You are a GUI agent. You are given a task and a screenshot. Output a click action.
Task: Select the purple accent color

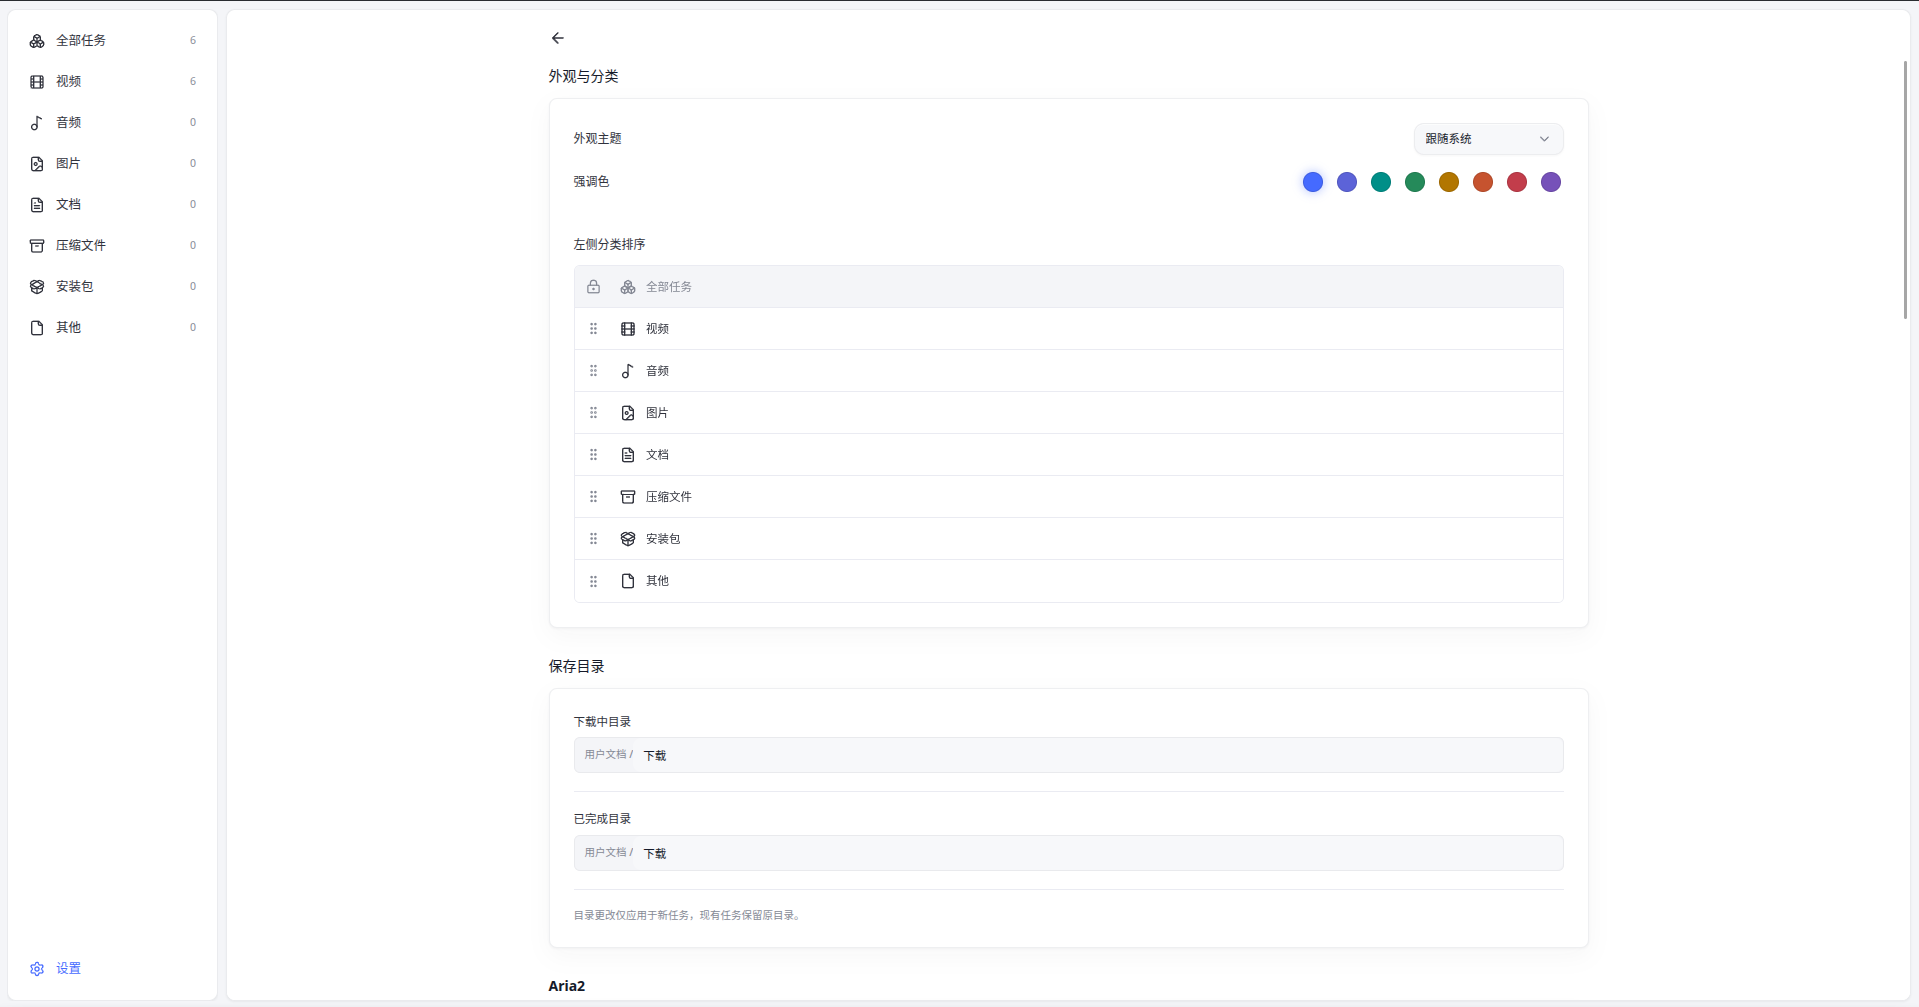click(1551, 182)
